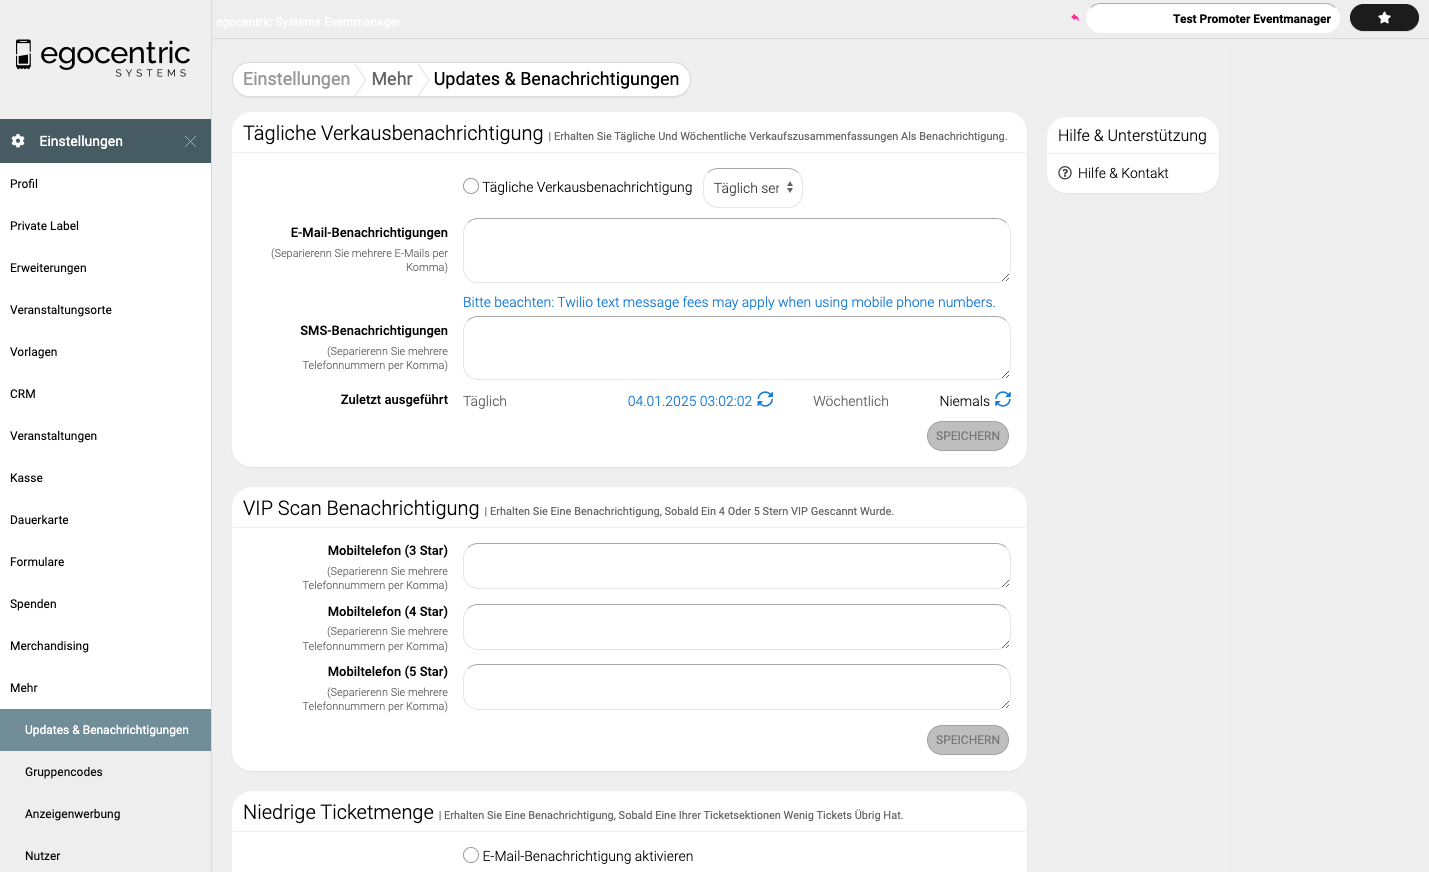Click the Einstellungen gear icon
This screenshot has height=872, width=1429.
18,141
